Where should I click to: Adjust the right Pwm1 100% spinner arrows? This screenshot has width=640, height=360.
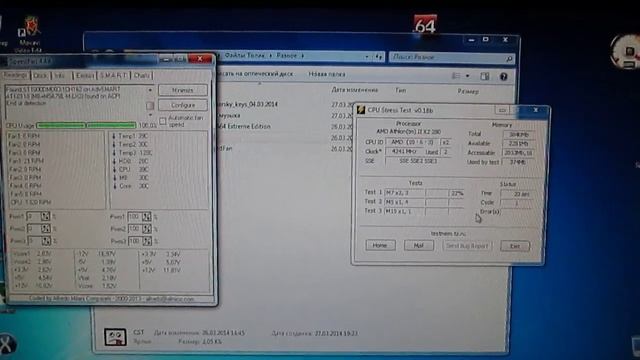(x=147, y=217)
